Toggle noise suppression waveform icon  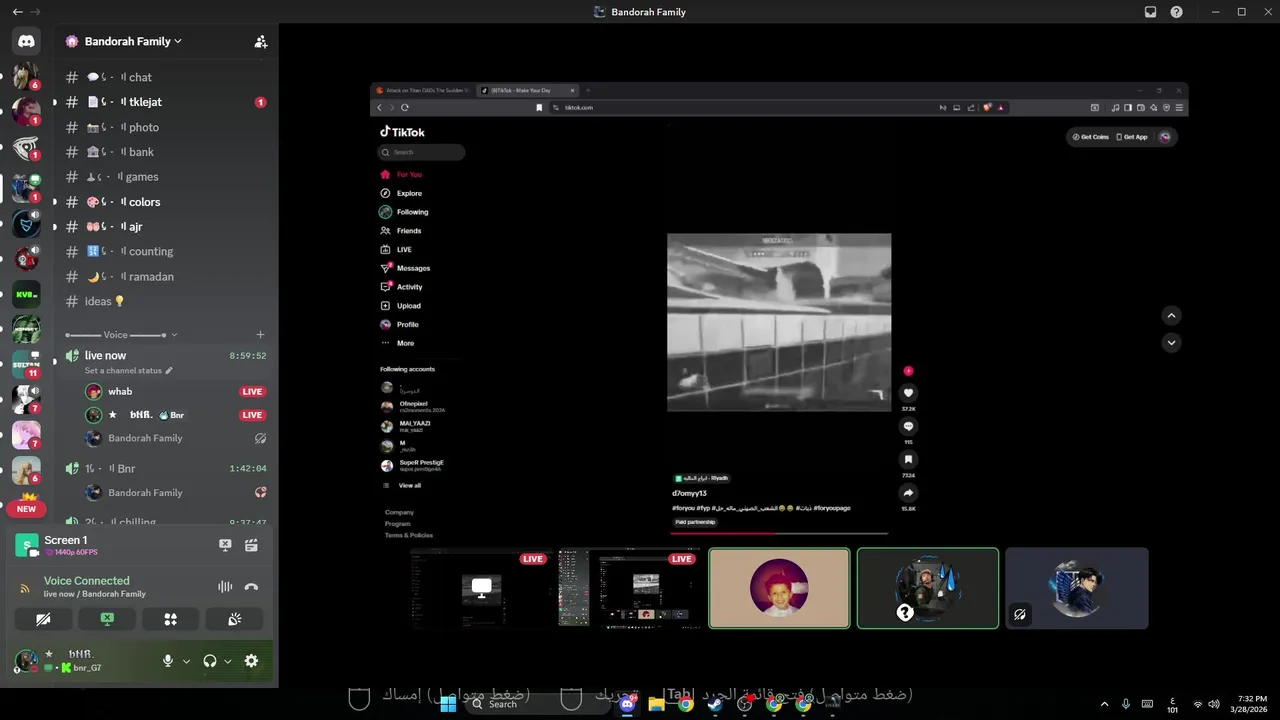click(225, 587)
